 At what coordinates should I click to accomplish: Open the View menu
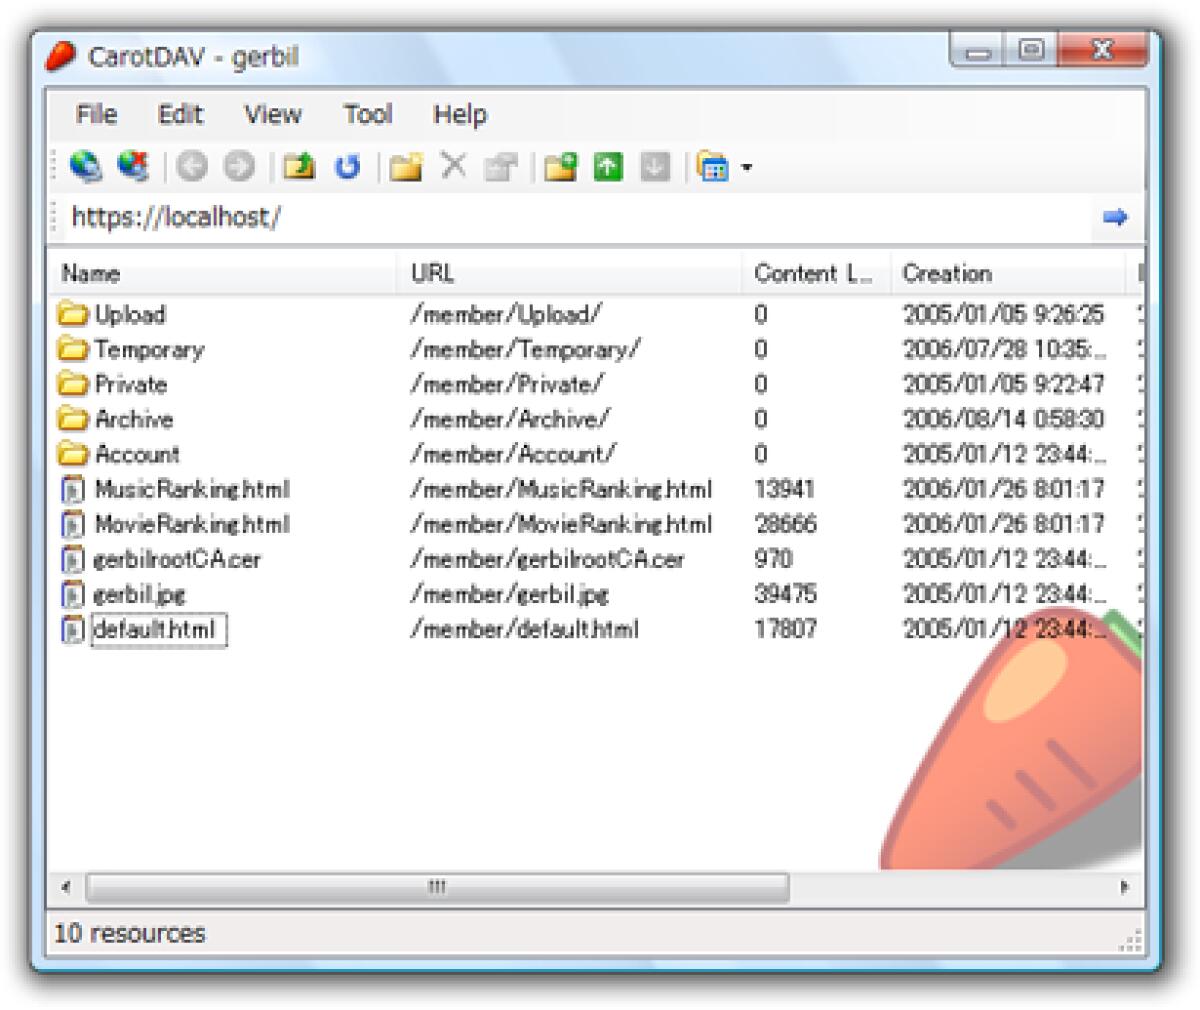(x=271, y=115)
